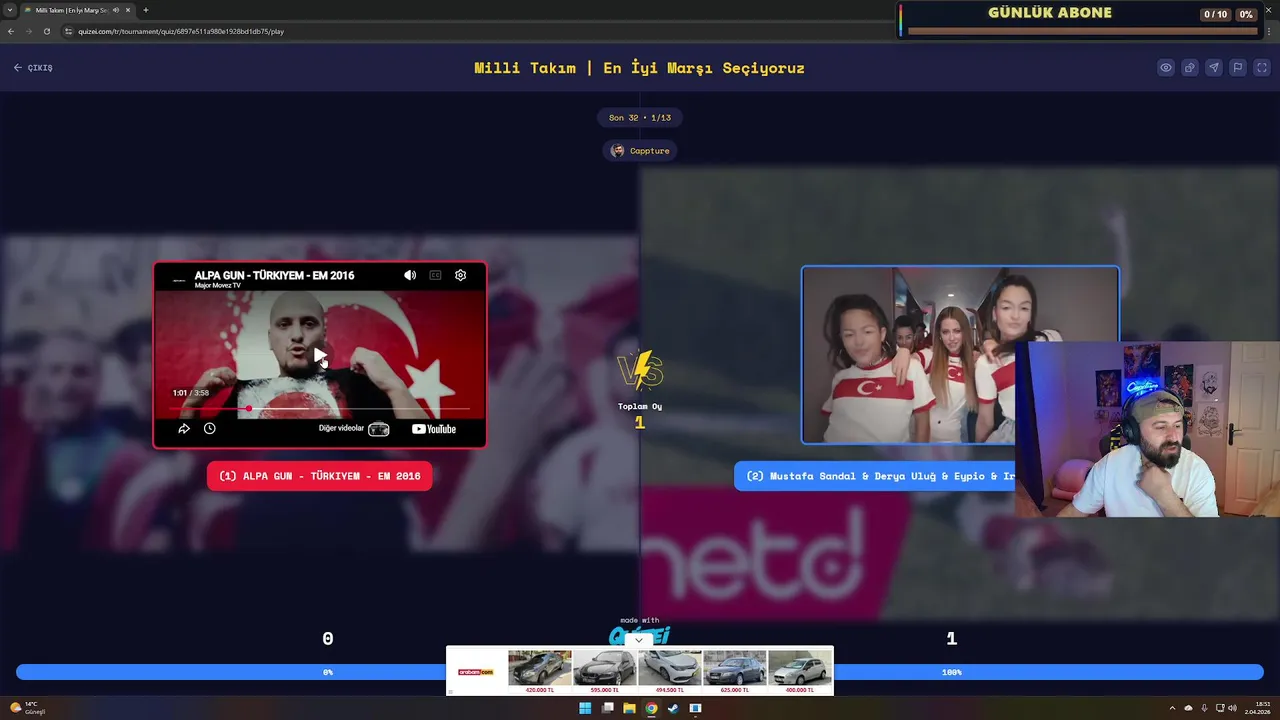
Task: Vote for (2) Mustafa Sandal & Derya Uluğ
Action: pos(875,476)
